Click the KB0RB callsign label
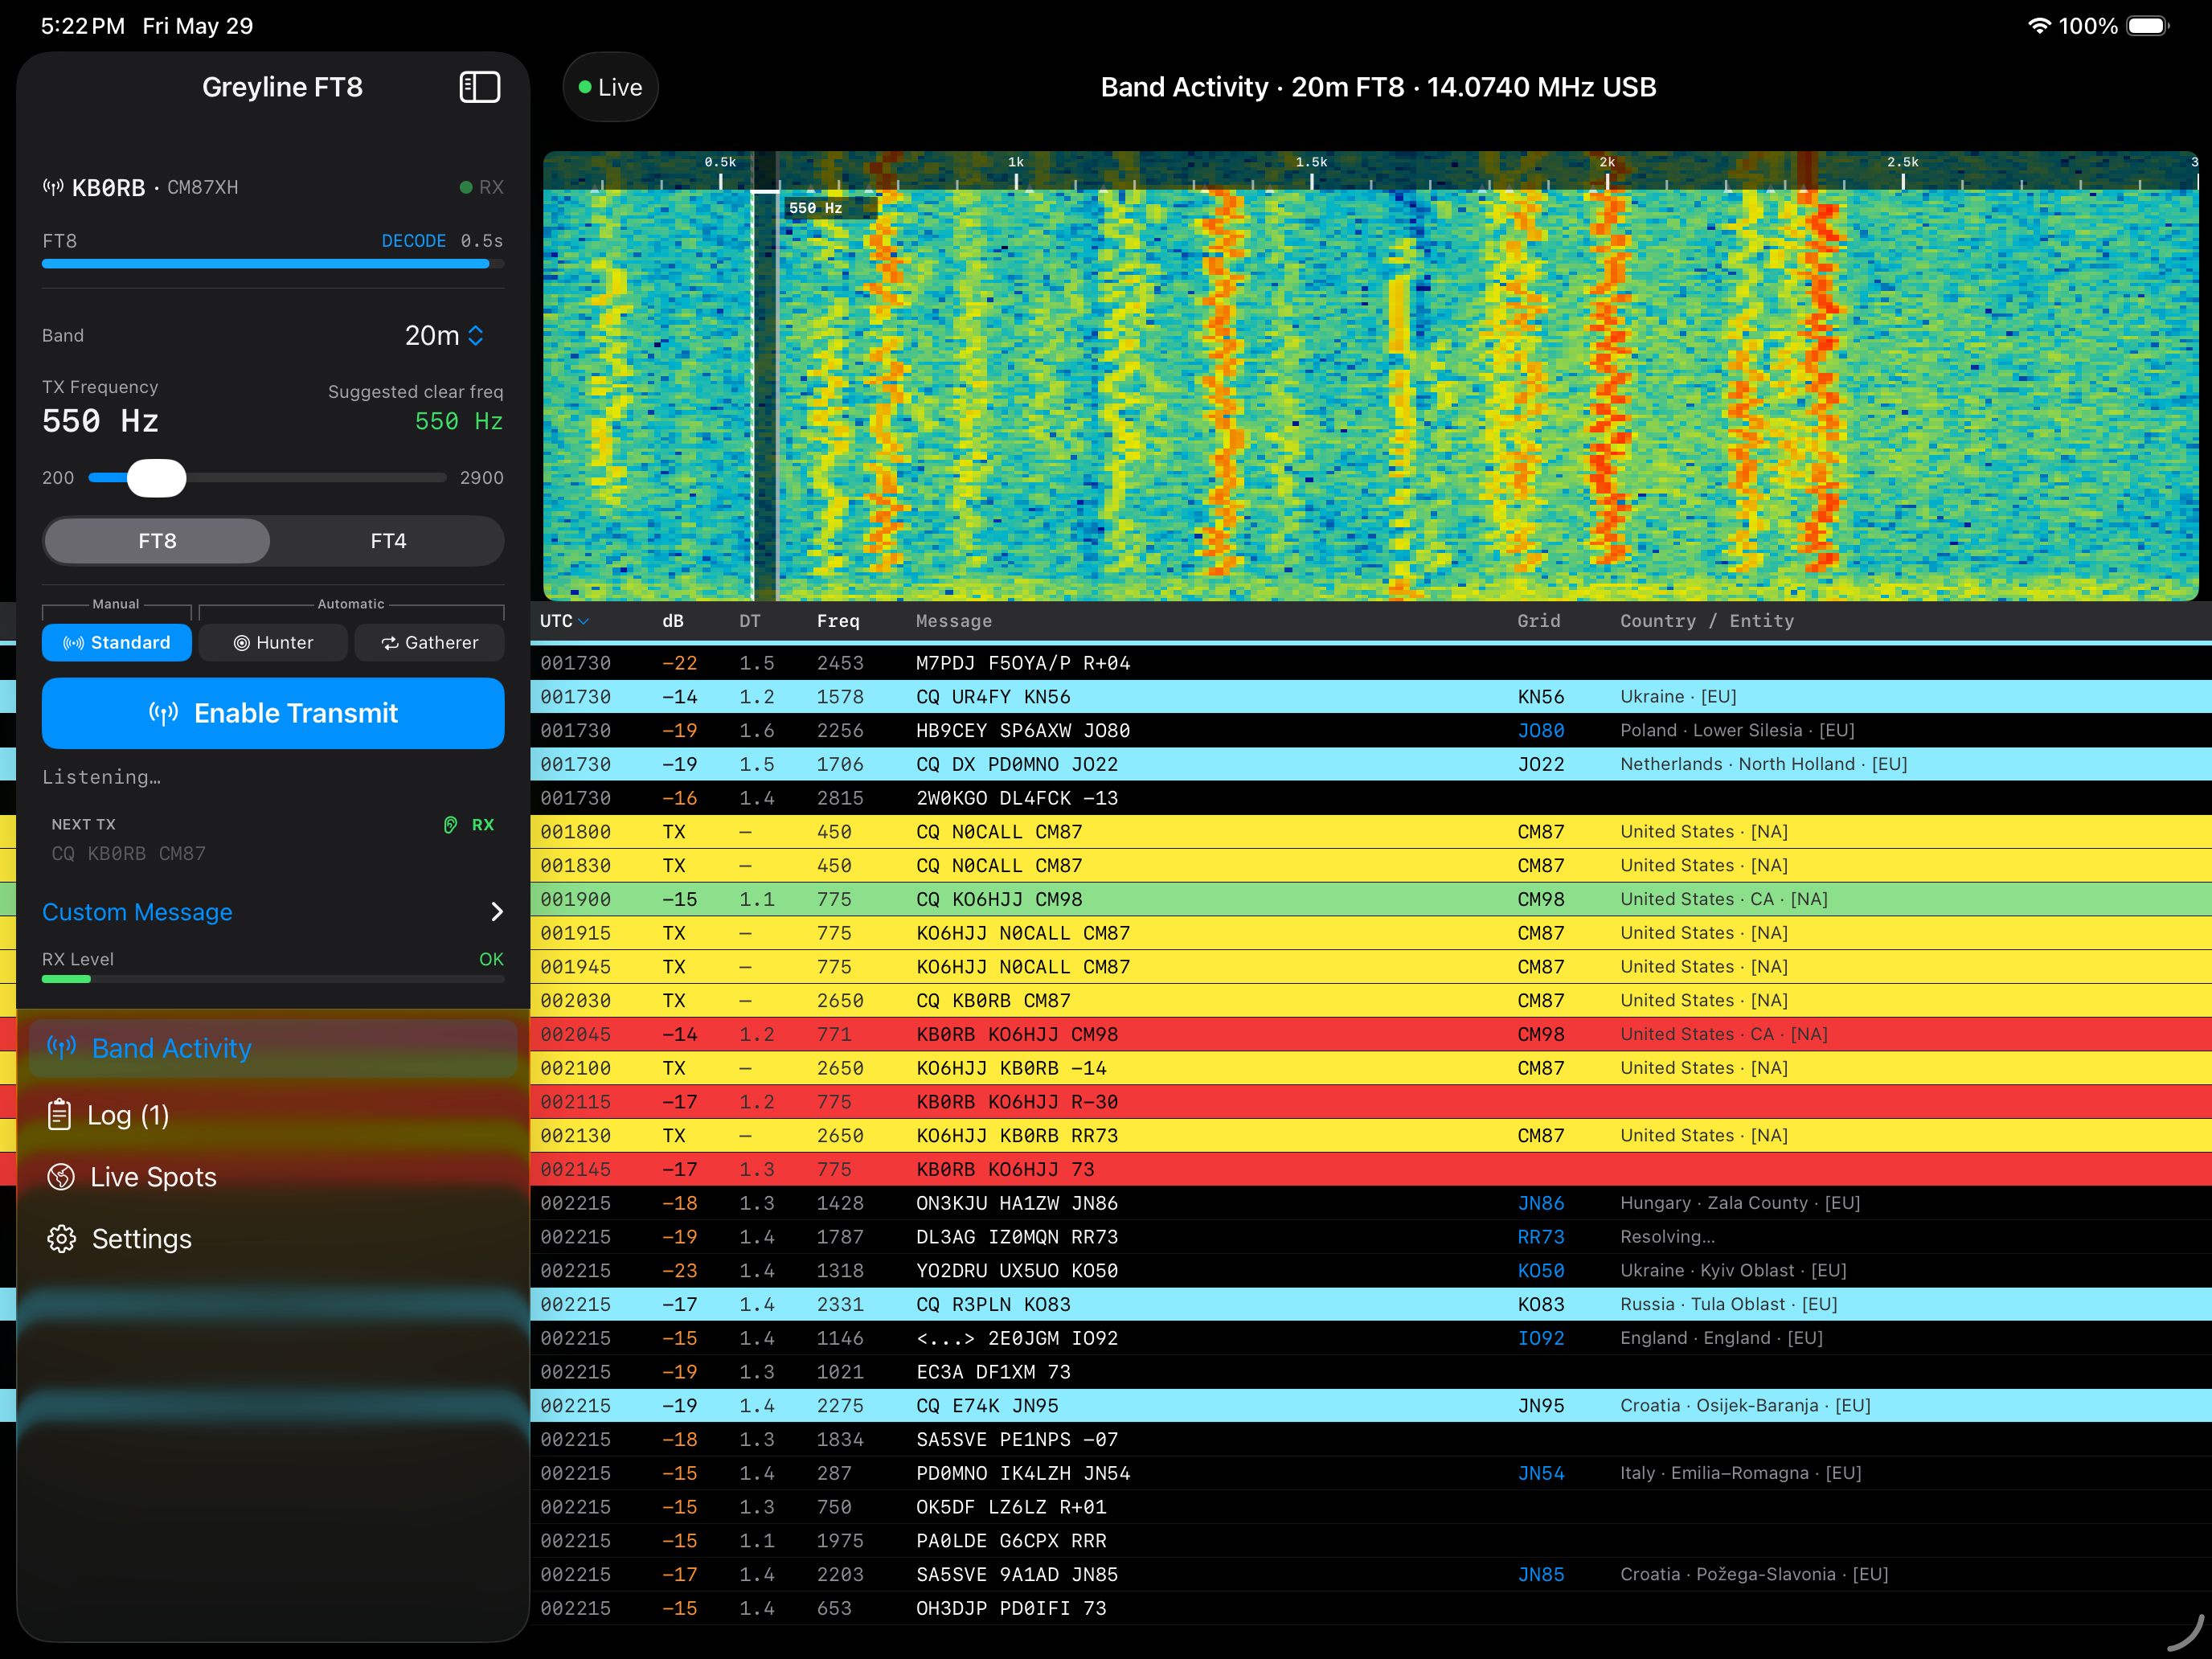The image size is (2212, 1659). [x=108, y=187]
